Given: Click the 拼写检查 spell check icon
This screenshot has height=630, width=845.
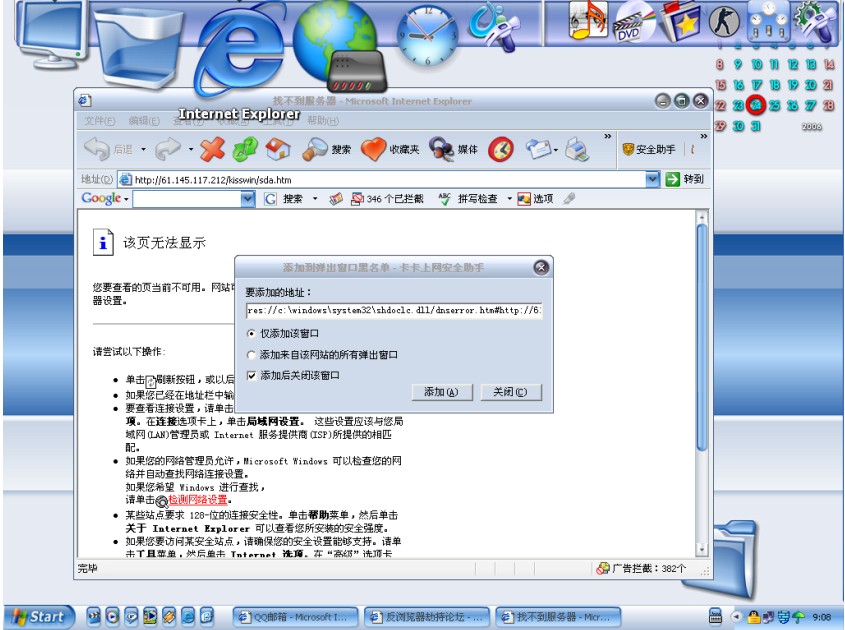Looking at the screenshot, I should pyautogui.click(x=445, y=199).
